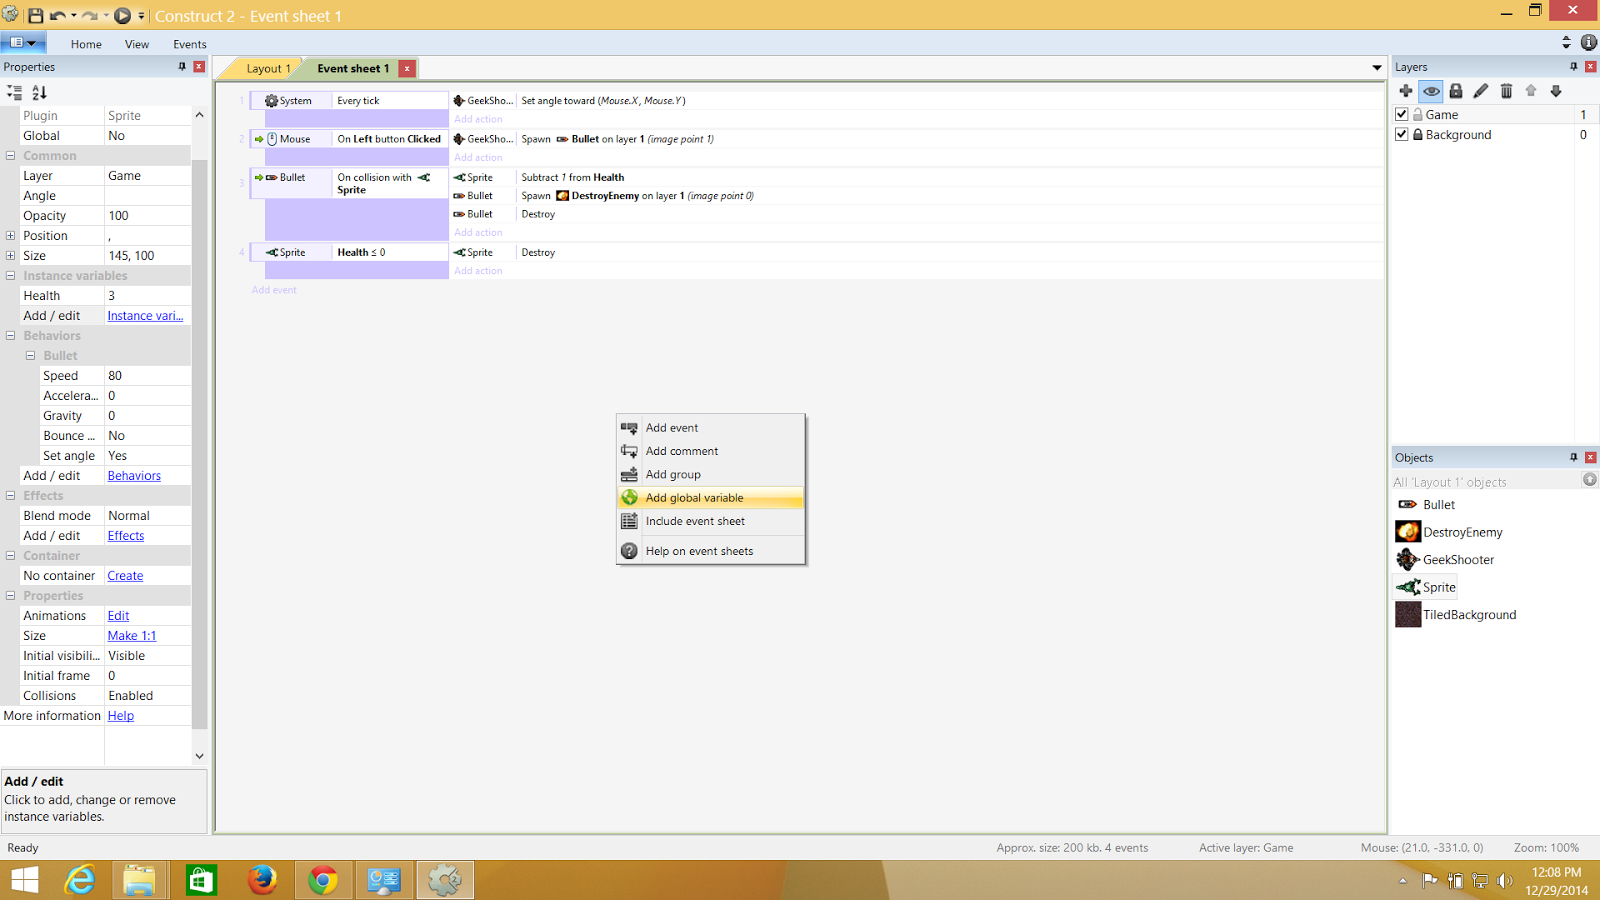Open the View ribbon tab
1600x900 pixels.
137,44
